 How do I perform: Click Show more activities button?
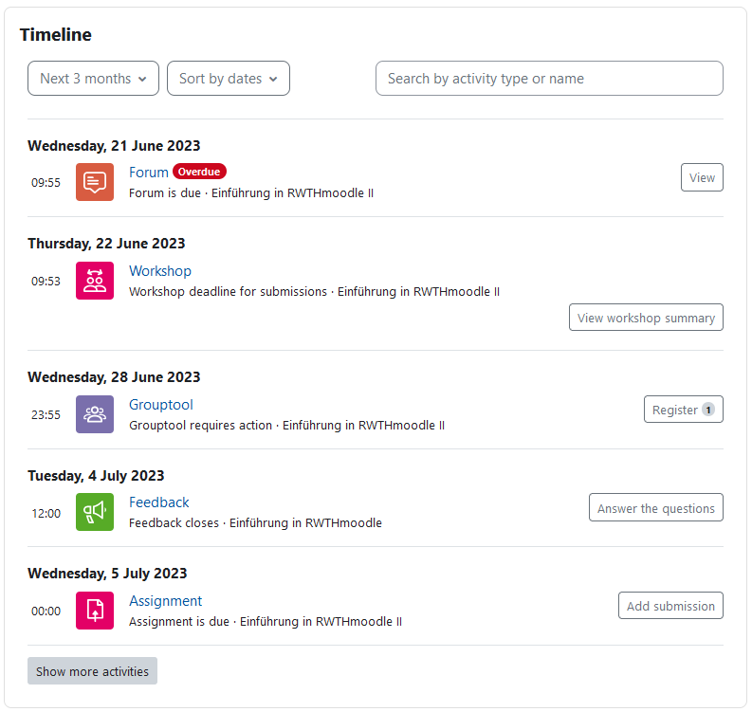[92, 671]
